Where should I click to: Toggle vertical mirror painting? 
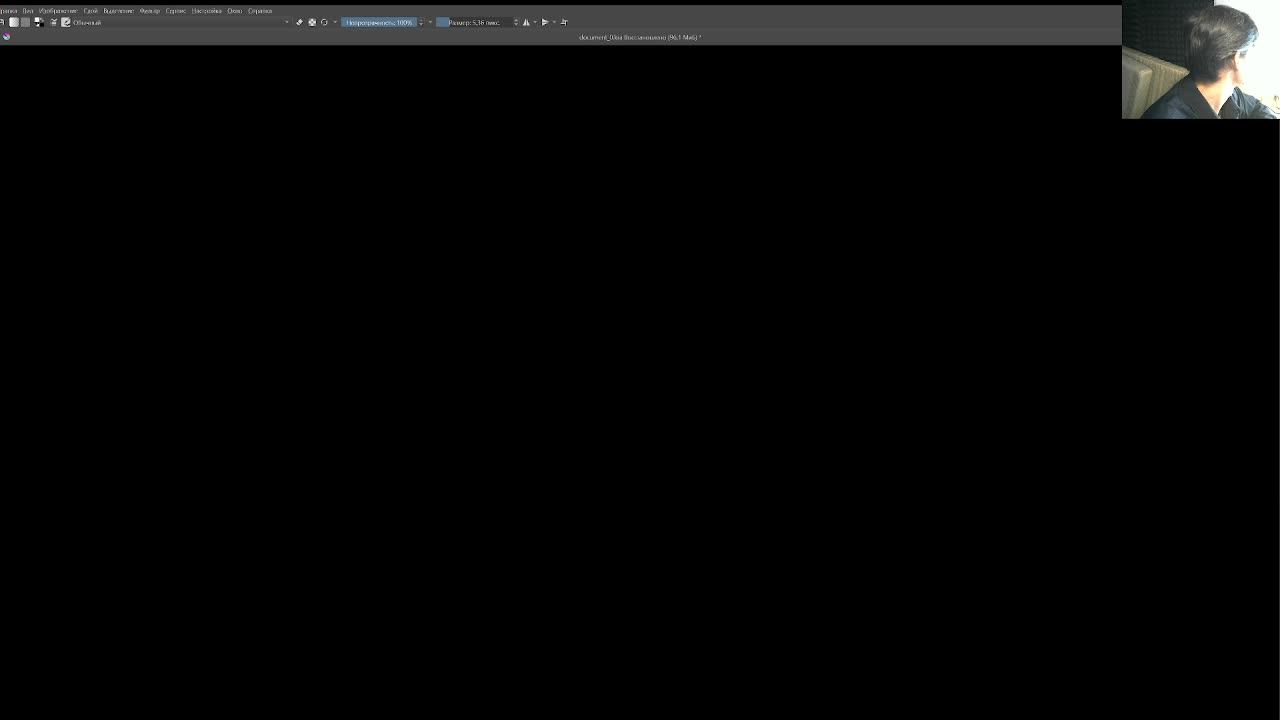(x=545, y=22)
